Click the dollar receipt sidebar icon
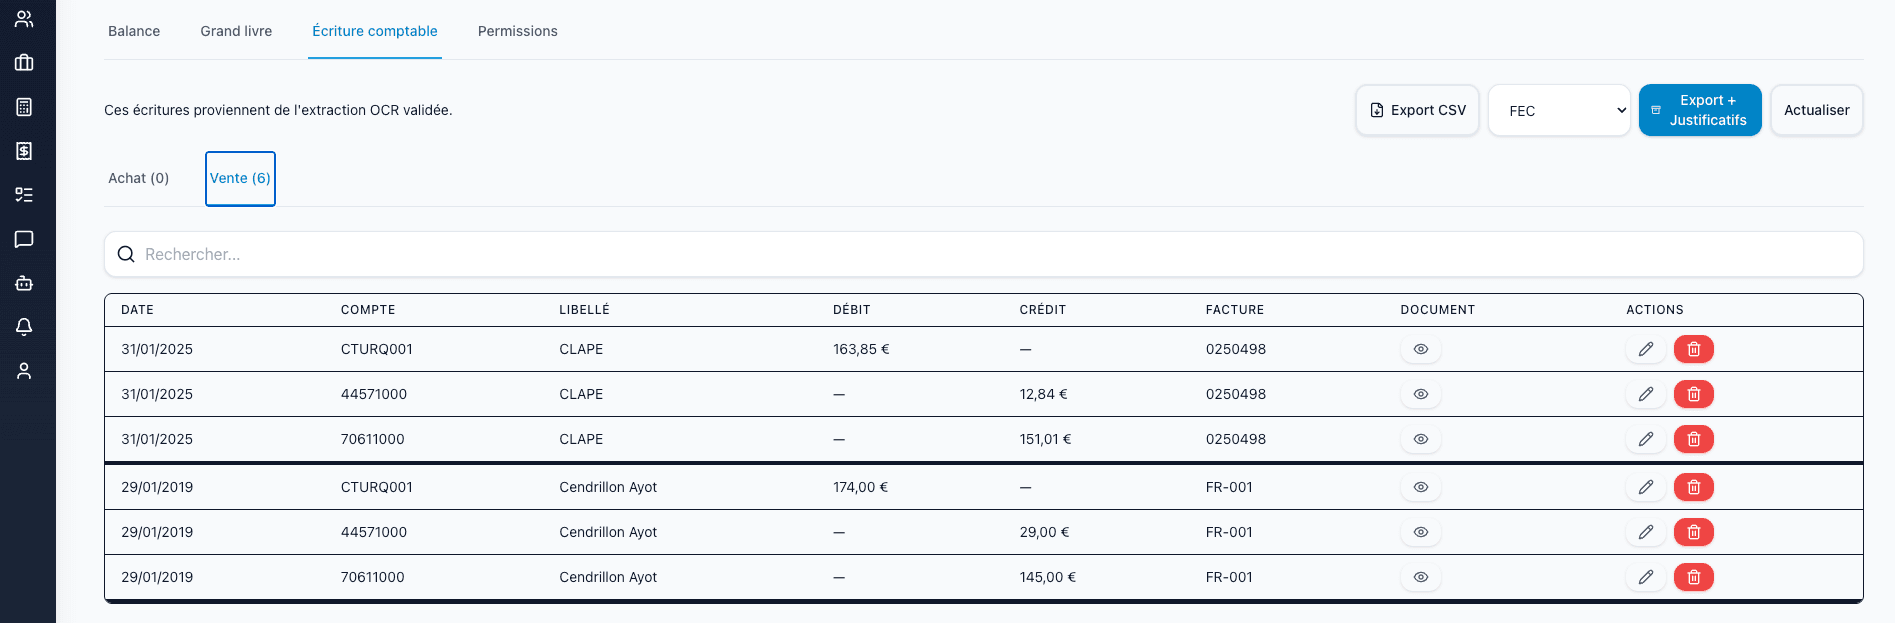This screenshot has width=1895, height=623. point(24,151)
